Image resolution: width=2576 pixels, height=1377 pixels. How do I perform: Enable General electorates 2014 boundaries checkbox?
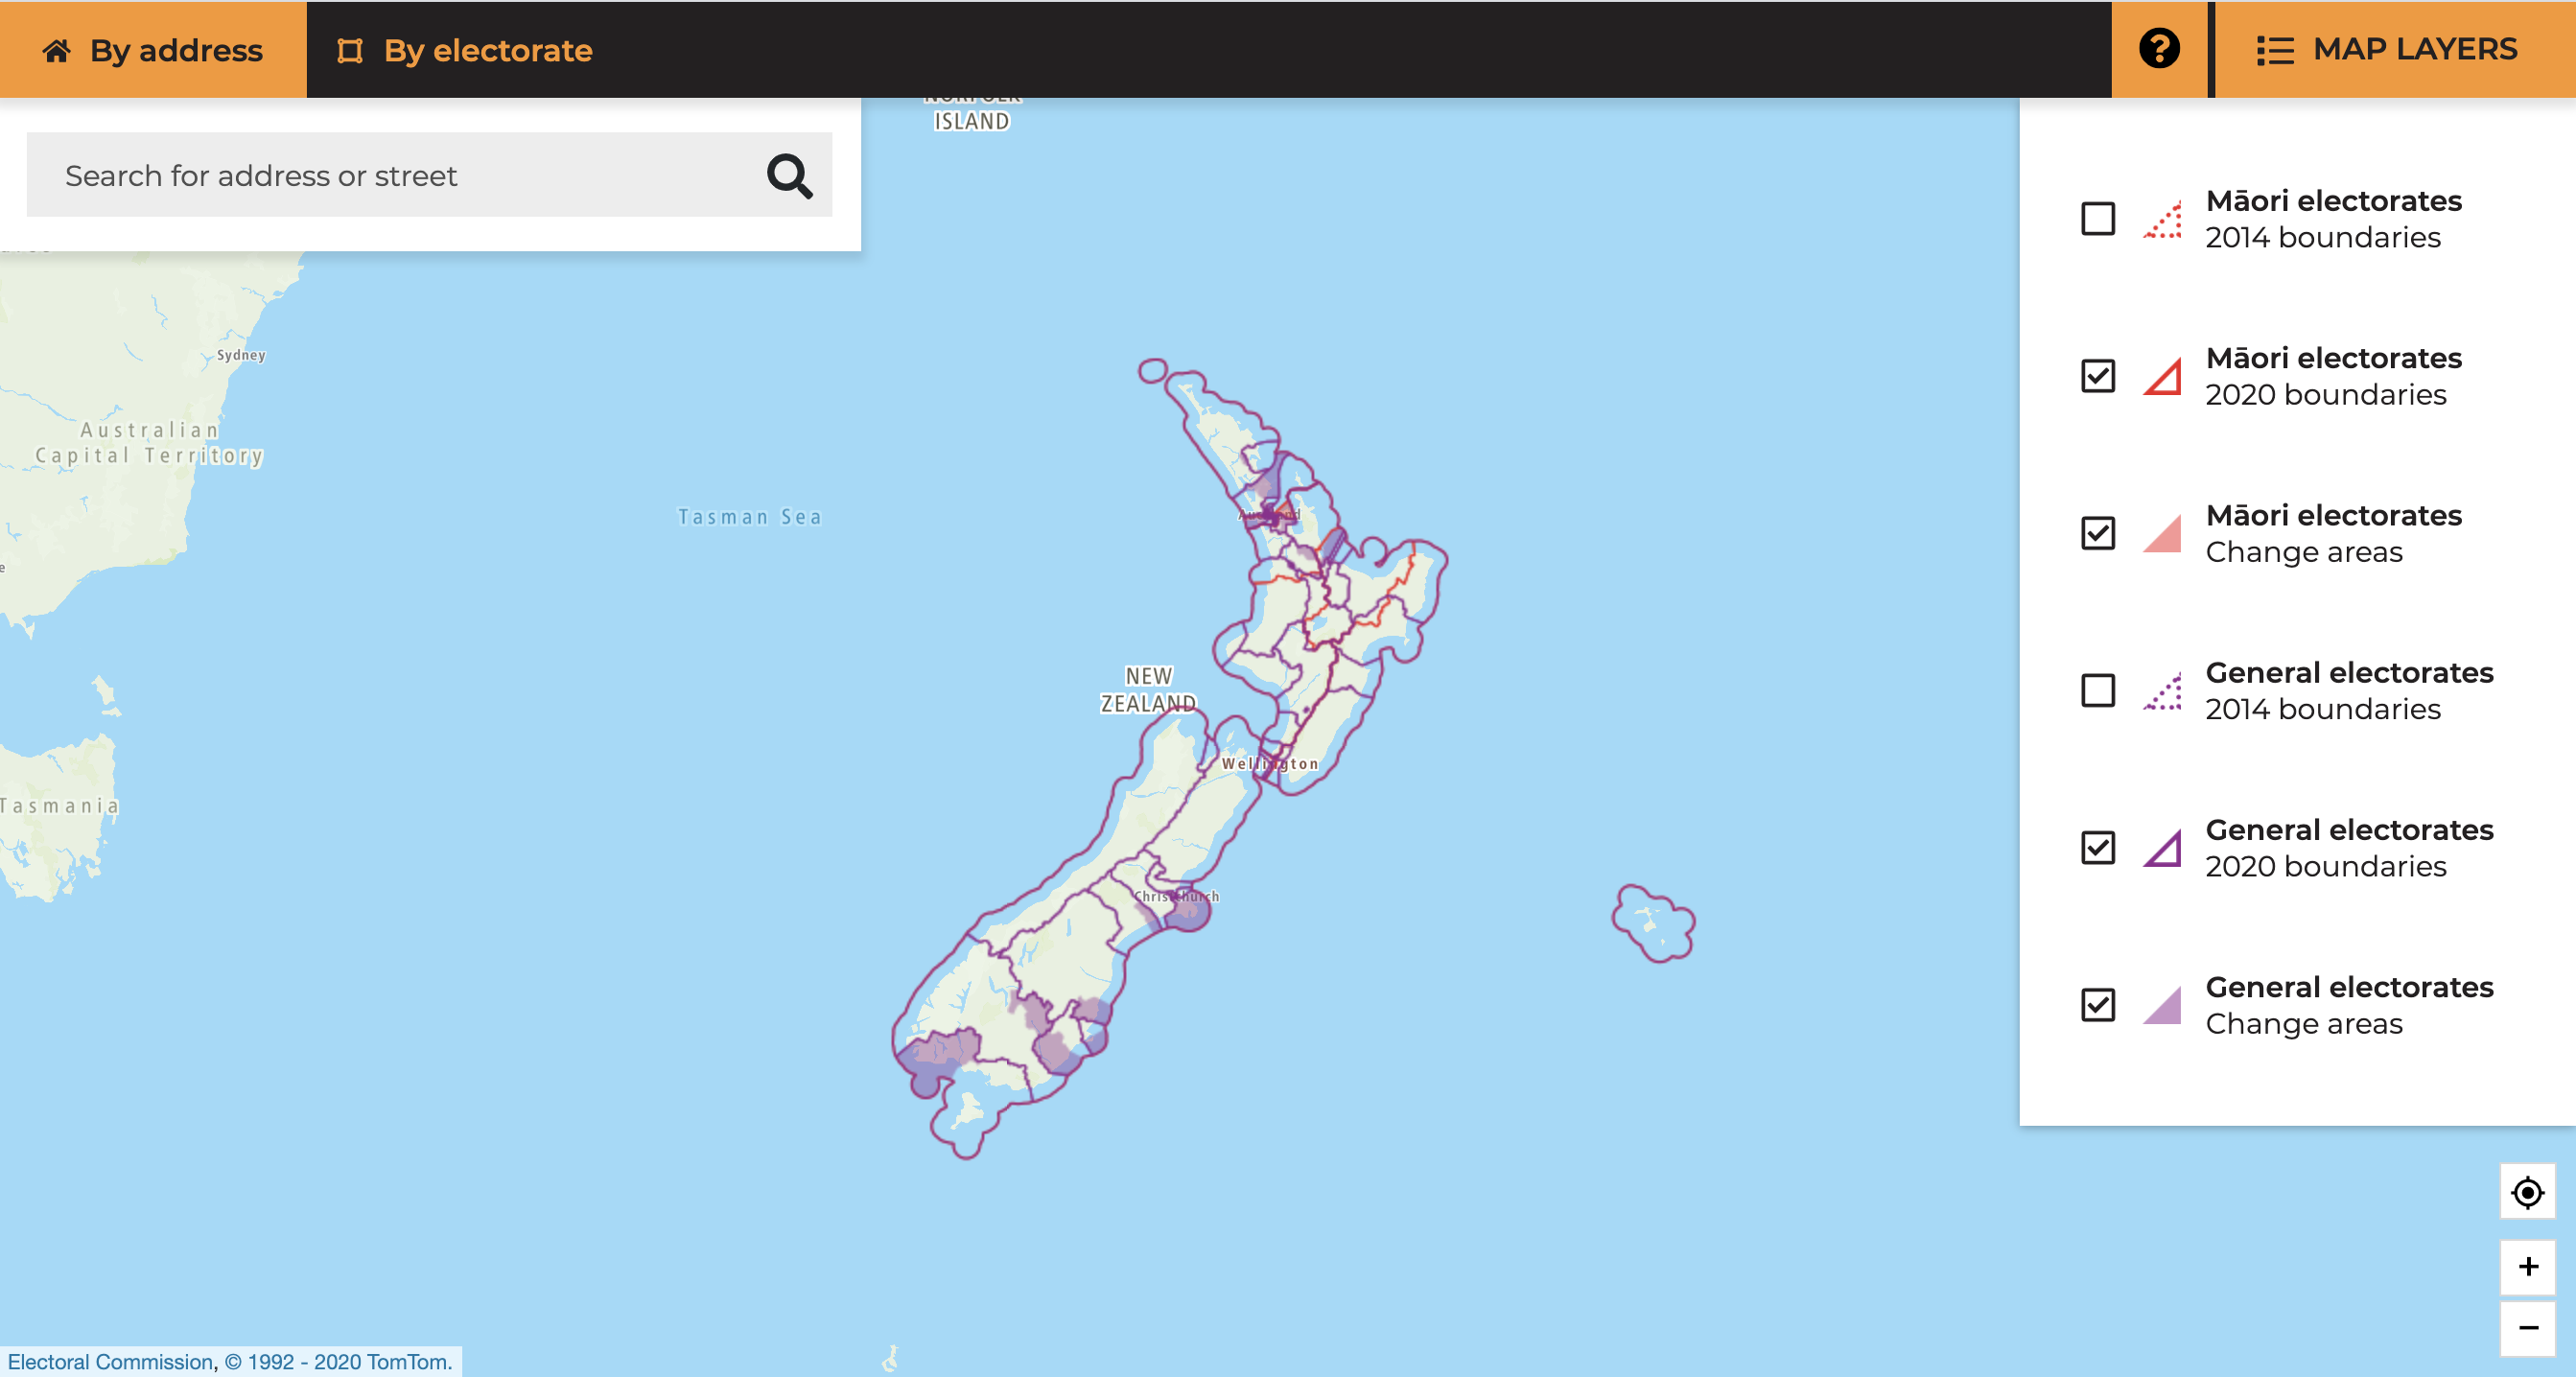click(2097, 690)
